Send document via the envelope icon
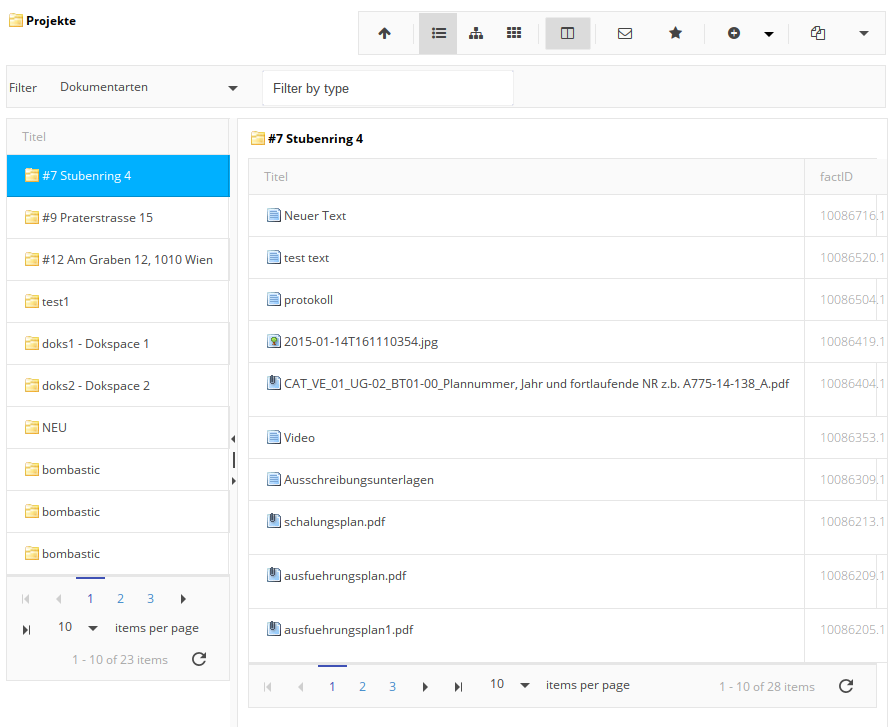893x727 pixels. 624,33
